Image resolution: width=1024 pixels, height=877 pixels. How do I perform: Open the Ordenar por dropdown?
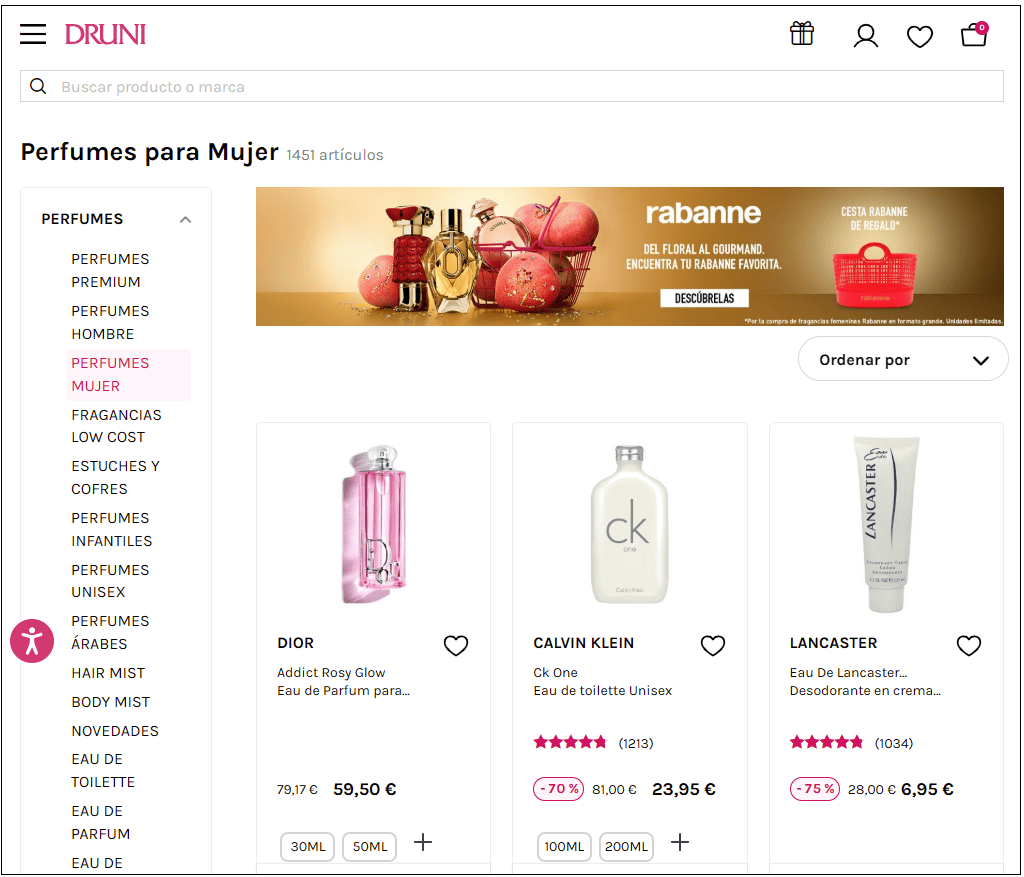click(903, 359)
